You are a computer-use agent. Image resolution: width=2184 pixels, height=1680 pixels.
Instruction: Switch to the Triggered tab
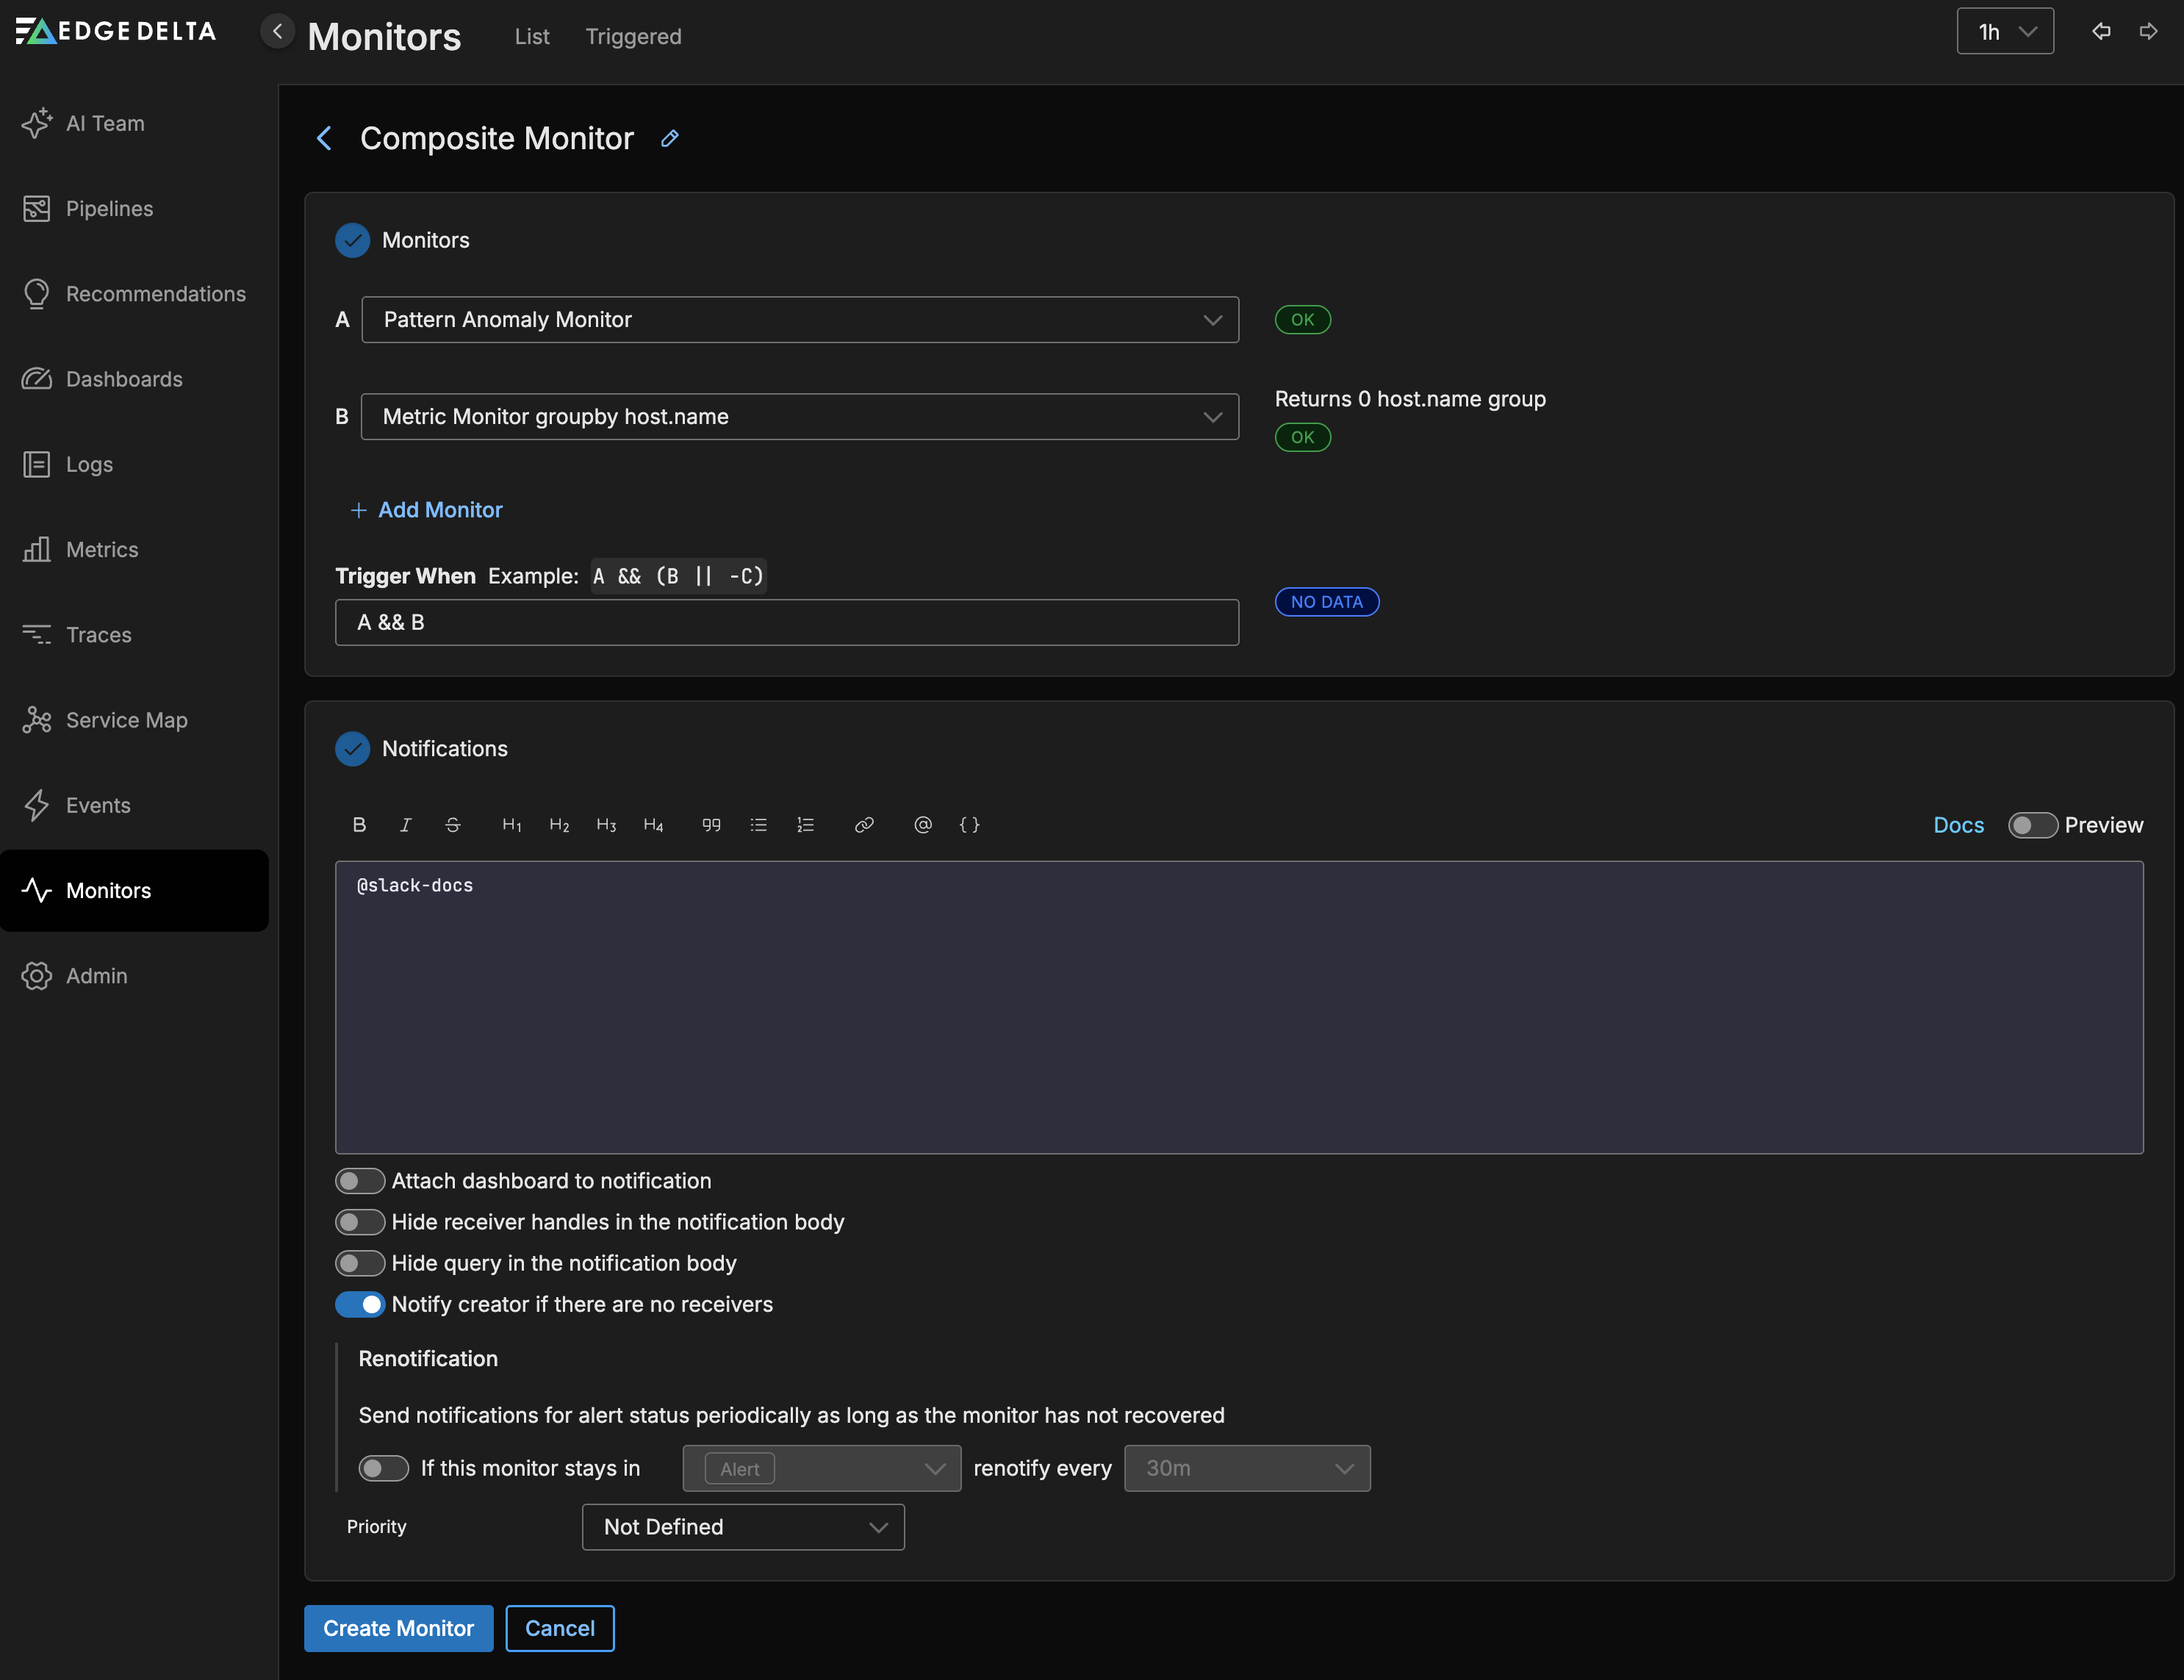tap(633, 37)
